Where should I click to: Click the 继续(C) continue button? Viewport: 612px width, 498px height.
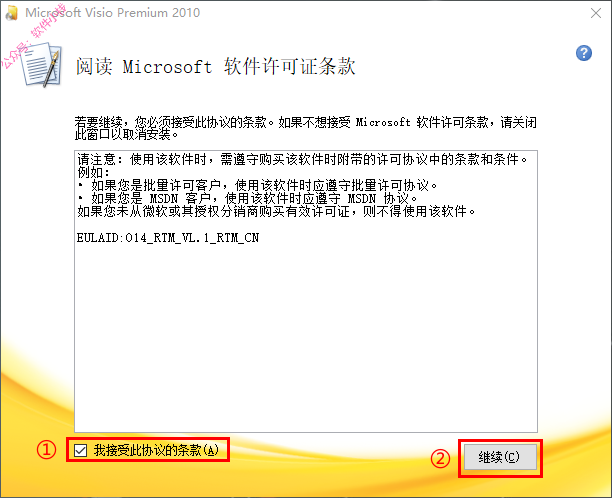(500, 457)
